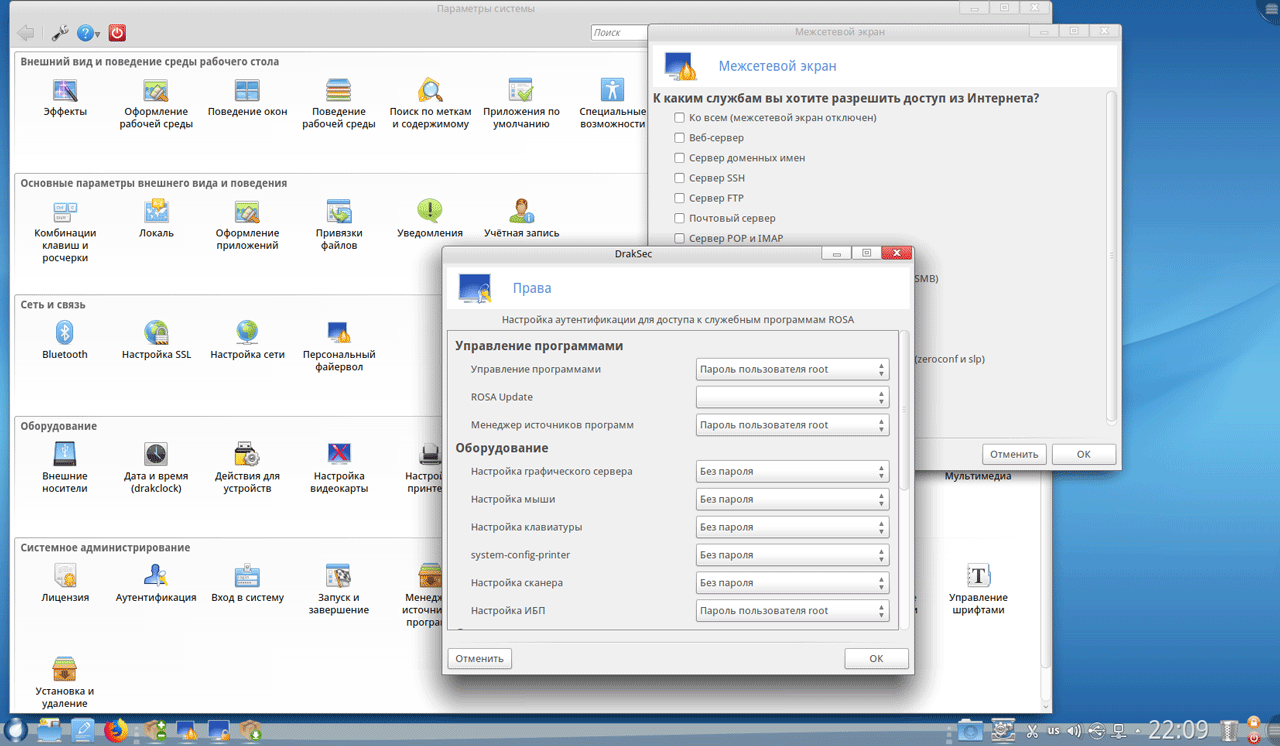Open Bluetooth settings
The image size is (1280, 746).
pyautogui.click(x=65, y=334)
